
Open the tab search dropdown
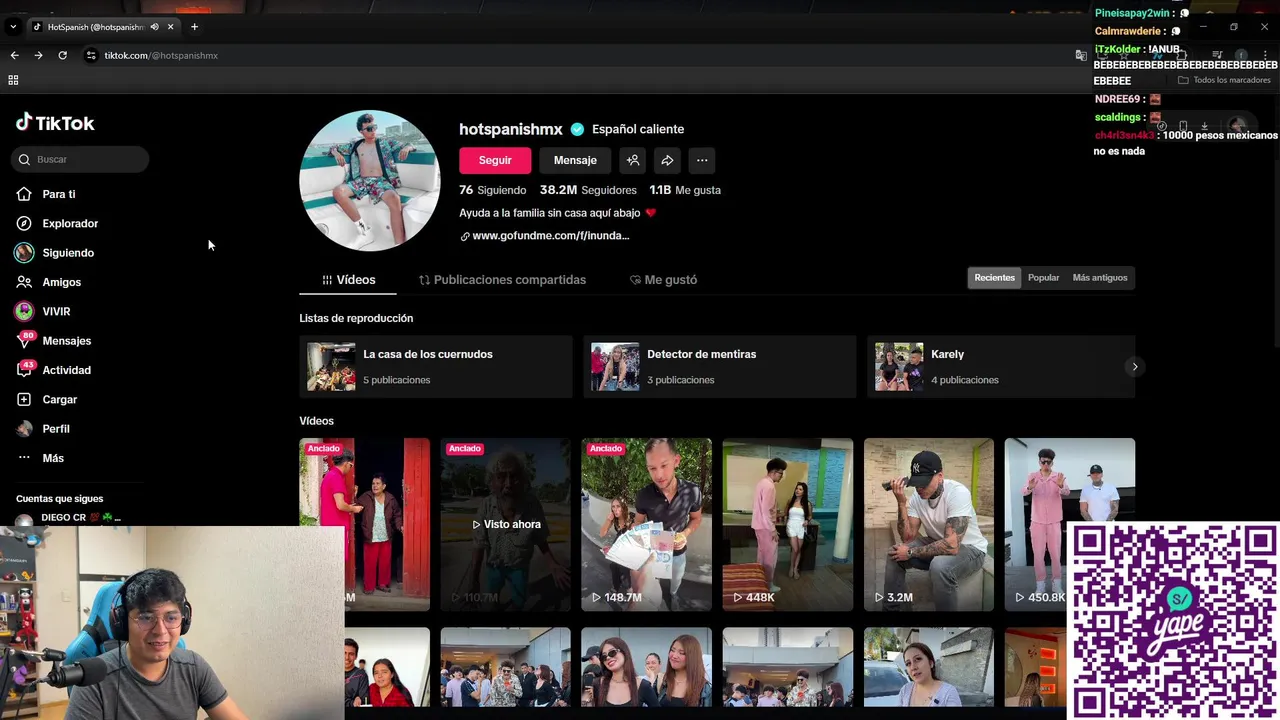[12, 27]
